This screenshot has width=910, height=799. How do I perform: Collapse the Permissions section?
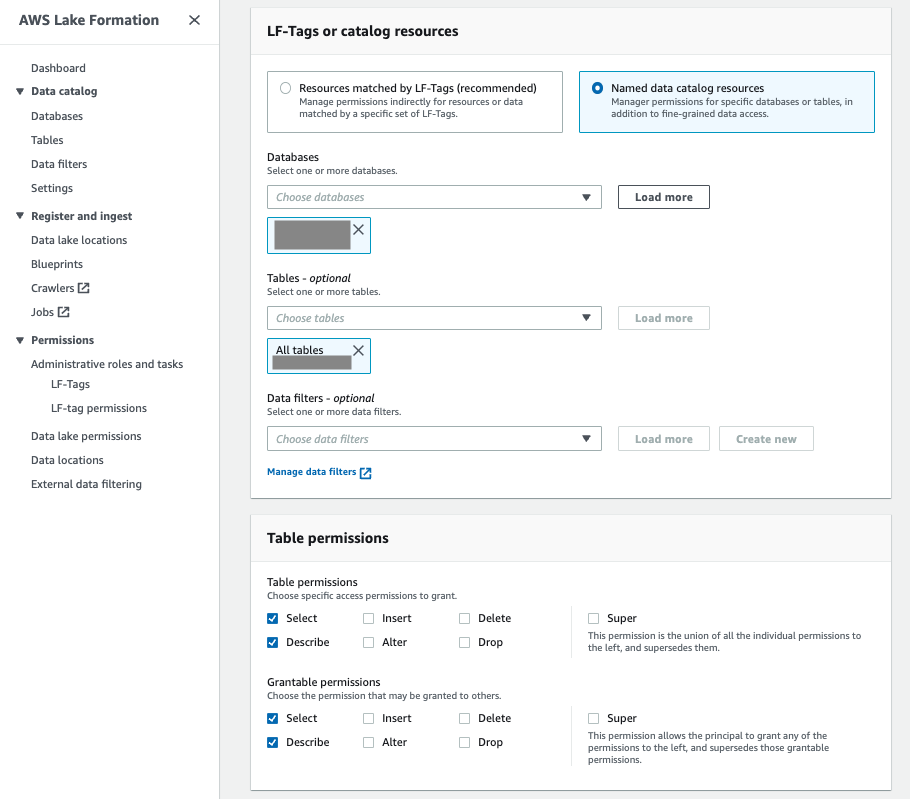point(19,340)
